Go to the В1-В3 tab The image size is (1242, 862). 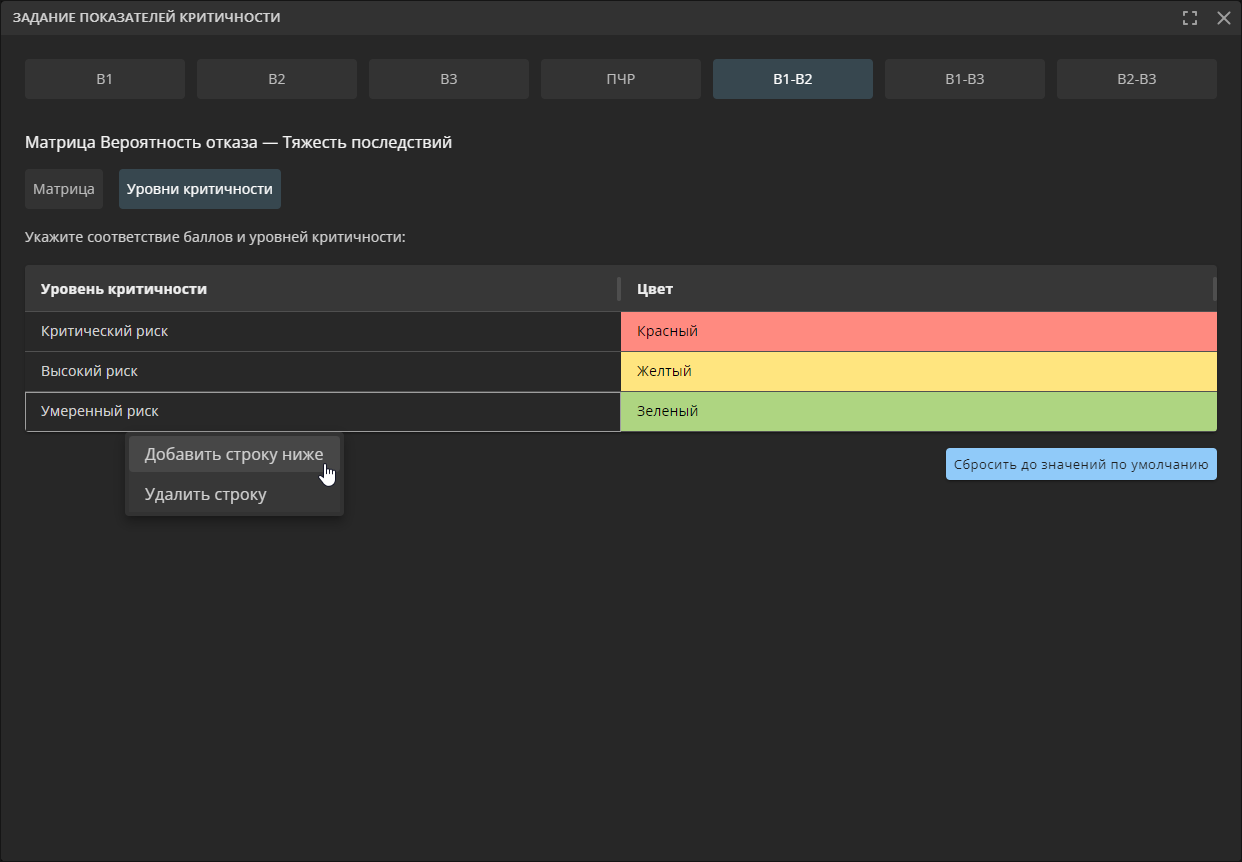click(965, 79)
